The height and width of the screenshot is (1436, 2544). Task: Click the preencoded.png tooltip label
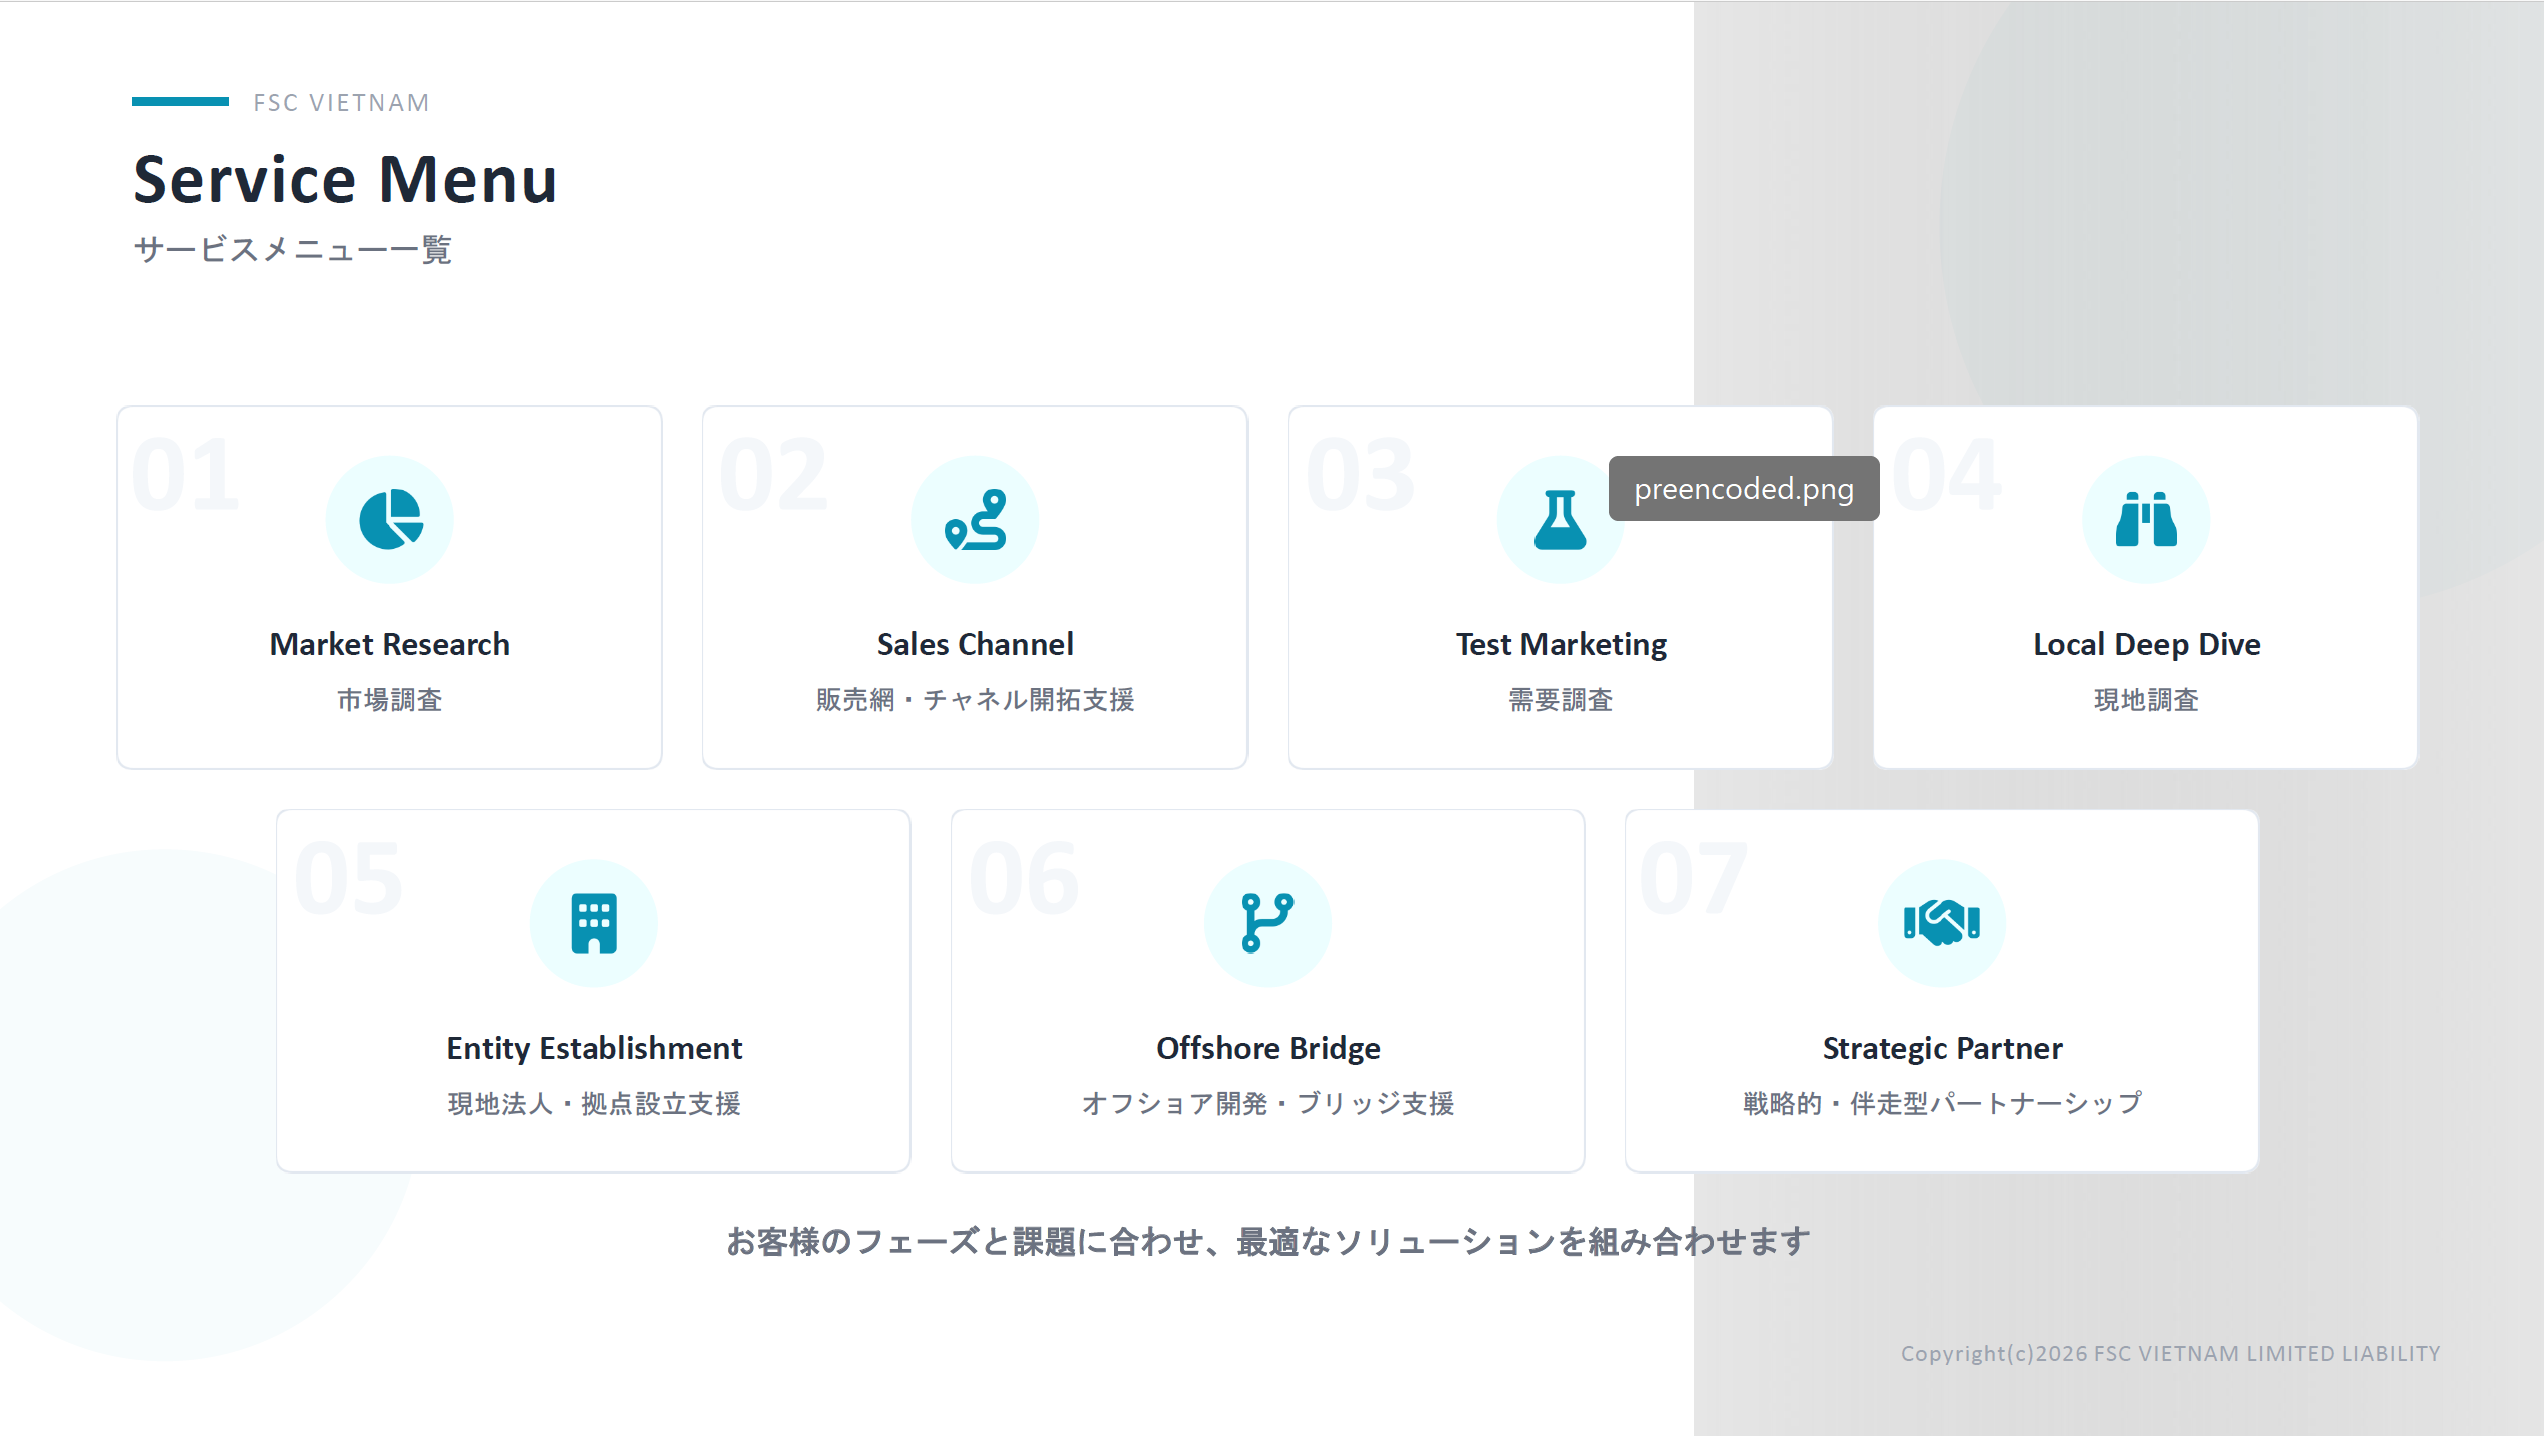click(1743, 489)
